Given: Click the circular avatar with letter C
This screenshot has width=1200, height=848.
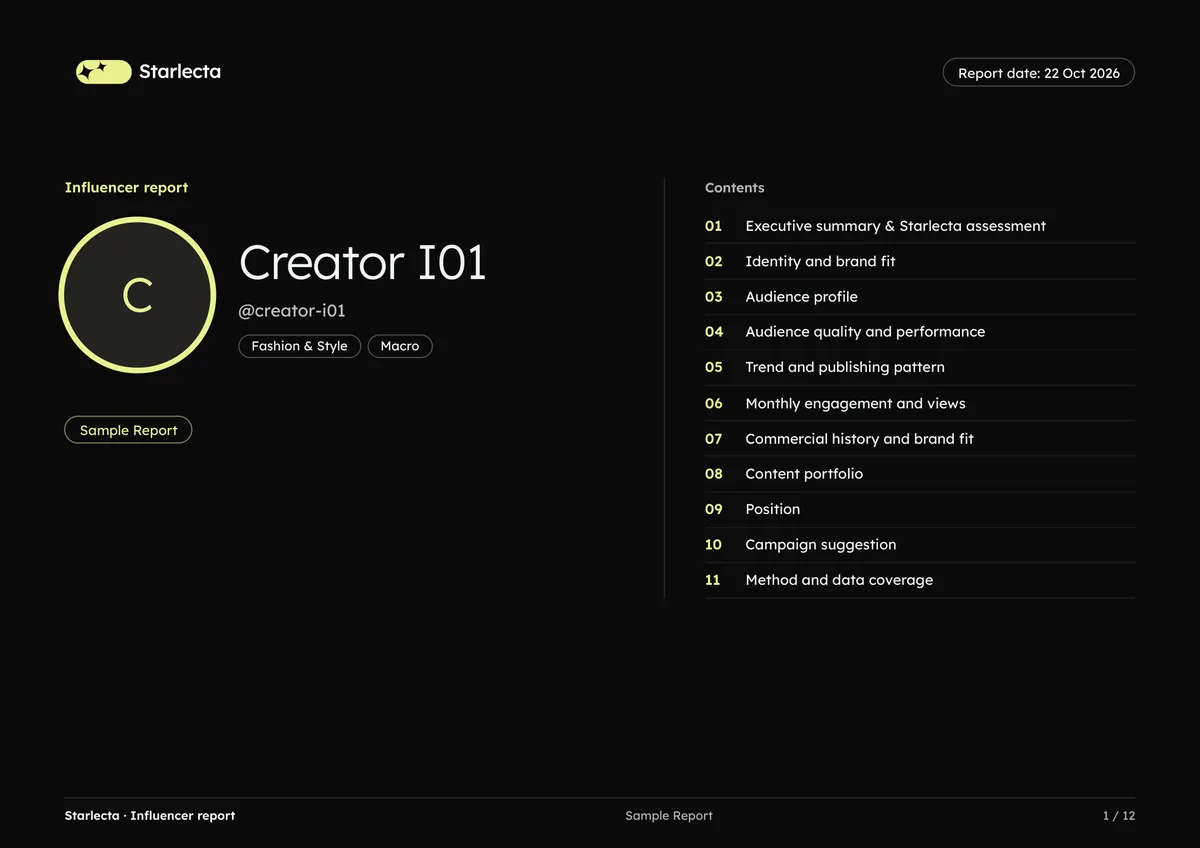Looking at the screenshot, I should tap(137, 295).
